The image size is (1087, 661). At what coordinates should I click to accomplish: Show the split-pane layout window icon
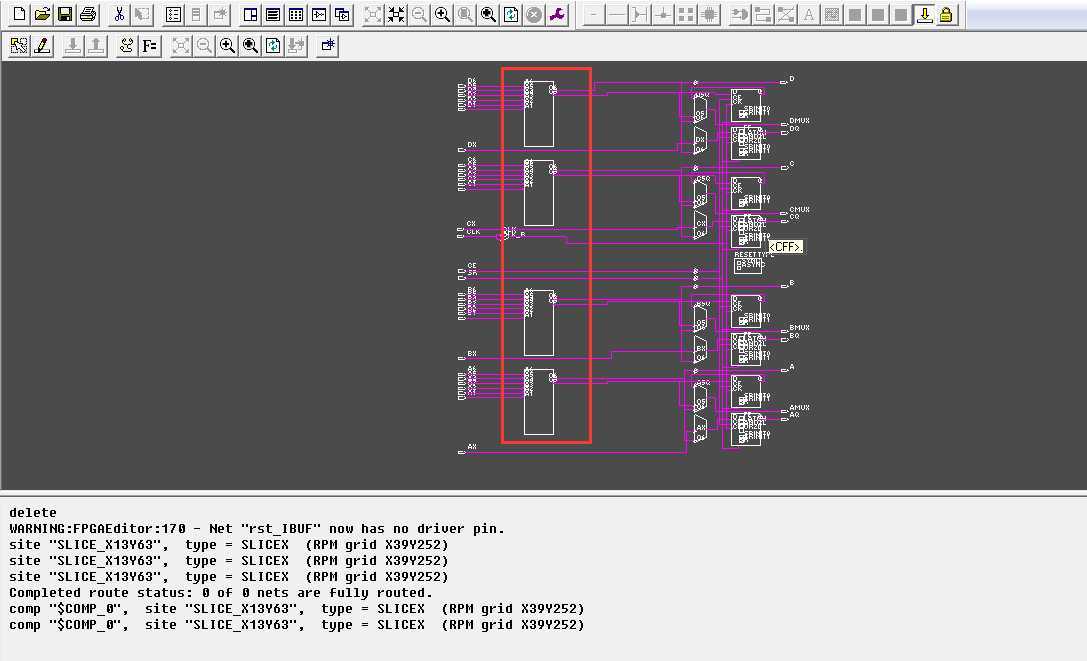pos(250,14)
